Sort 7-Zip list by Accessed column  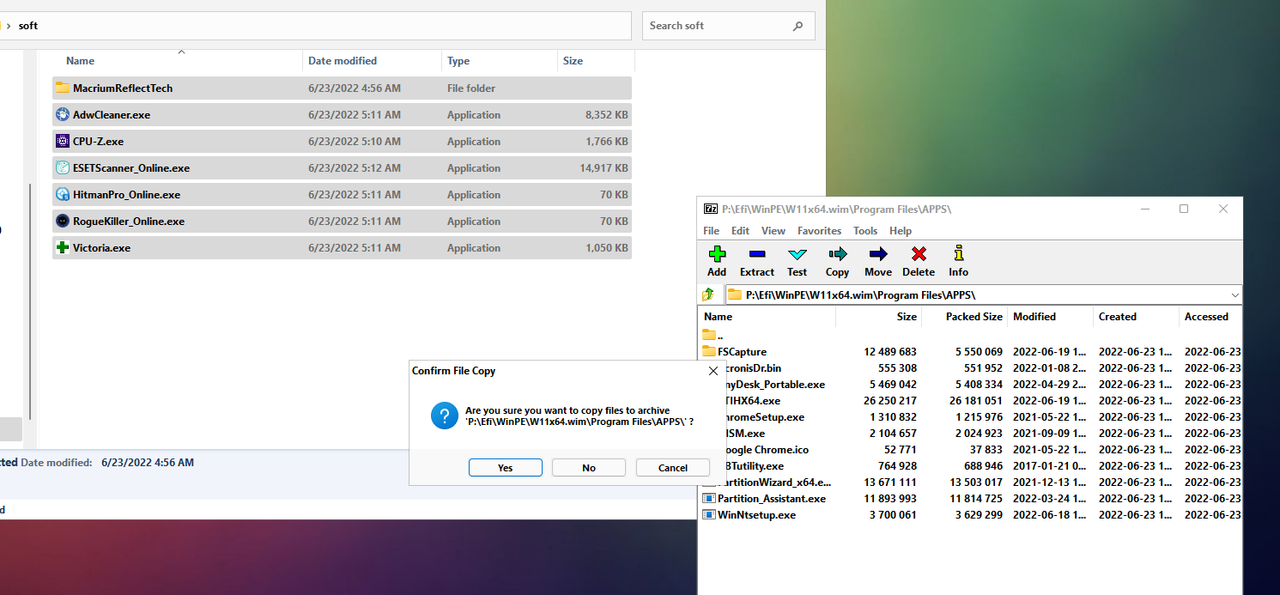1206,317
